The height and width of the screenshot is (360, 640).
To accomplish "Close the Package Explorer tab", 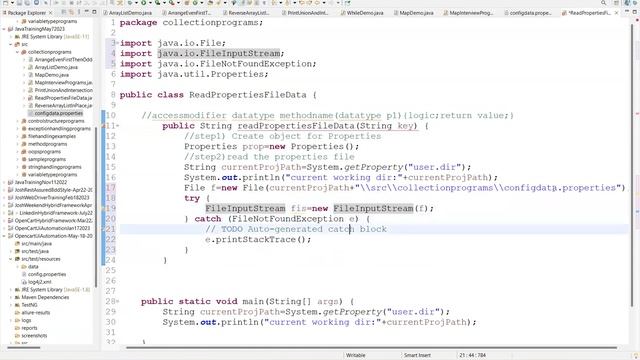I will tap(51, 13).
